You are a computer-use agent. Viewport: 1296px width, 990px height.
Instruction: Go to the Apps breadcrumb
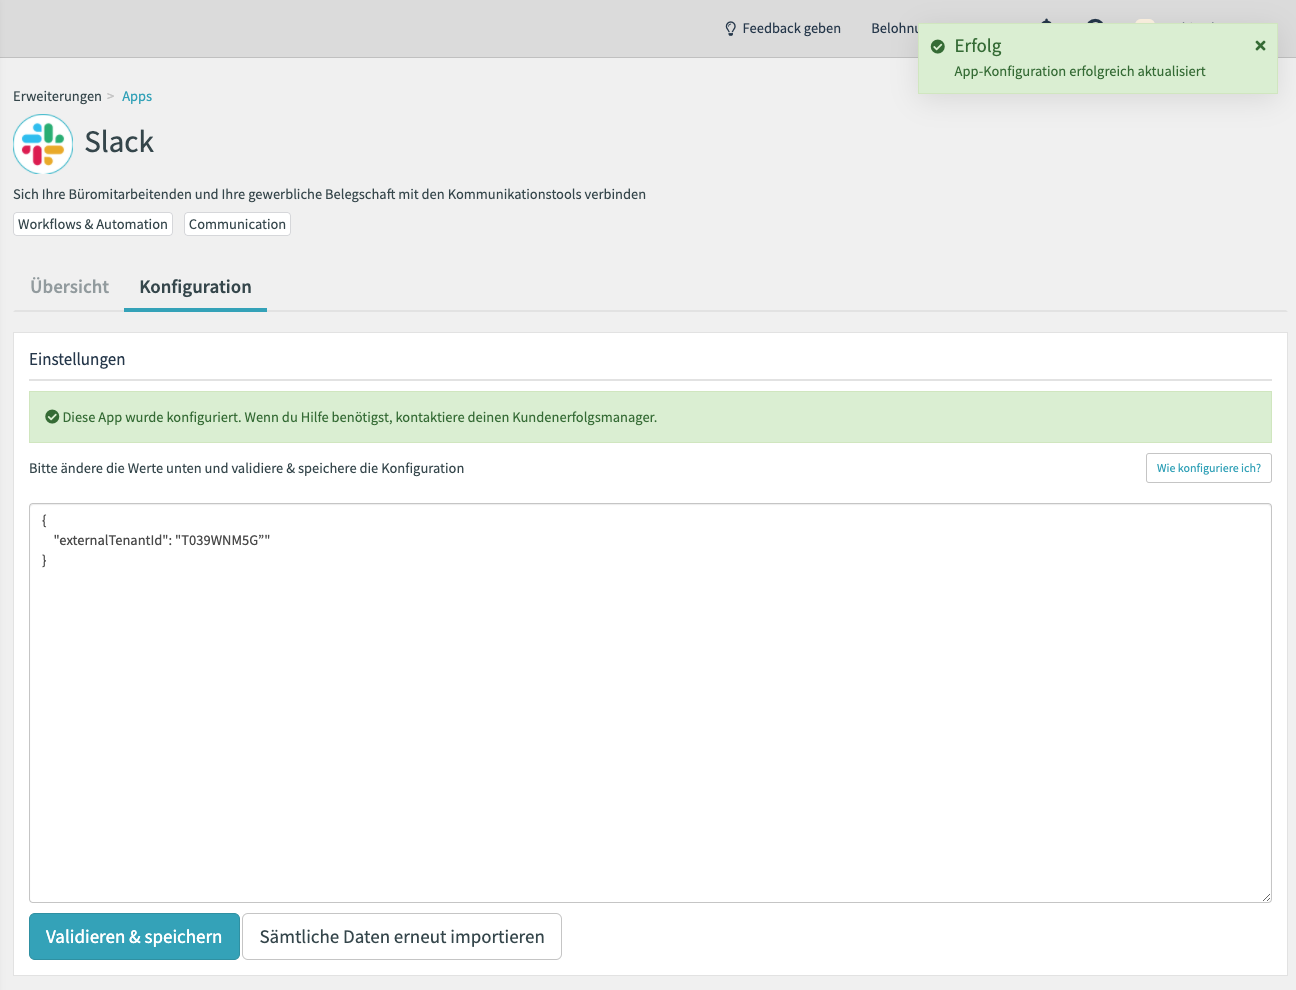click(137, 96)
